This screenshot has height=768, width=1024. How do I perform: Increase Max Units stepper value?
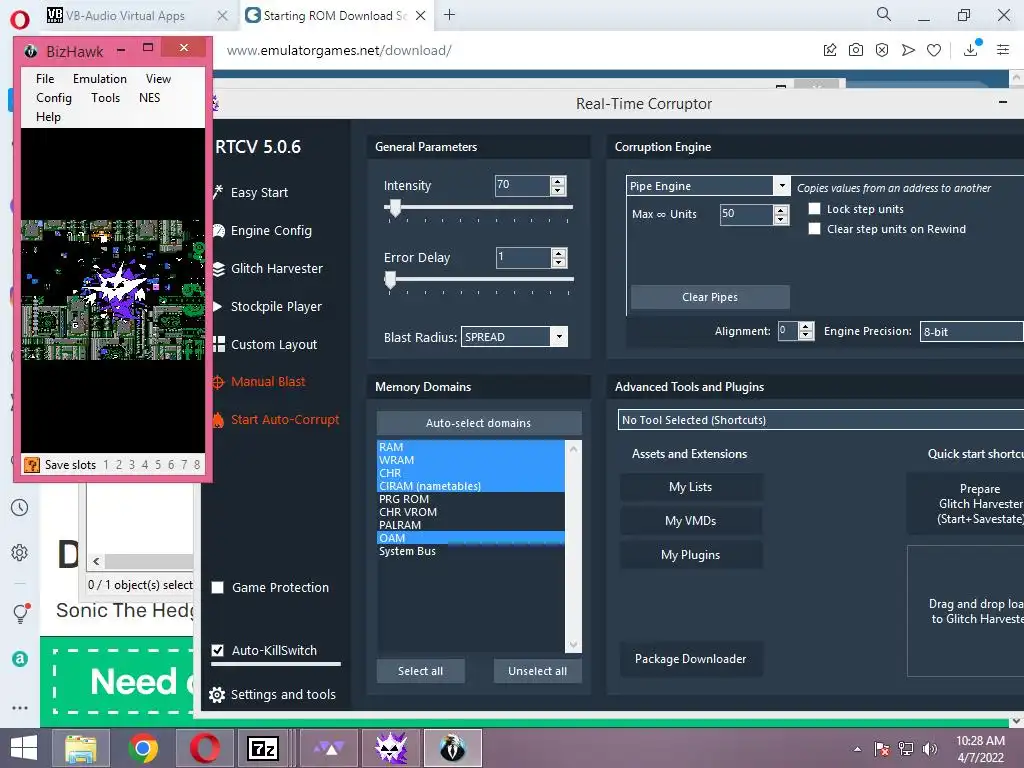pyautogui.click(x=780, y=210)
